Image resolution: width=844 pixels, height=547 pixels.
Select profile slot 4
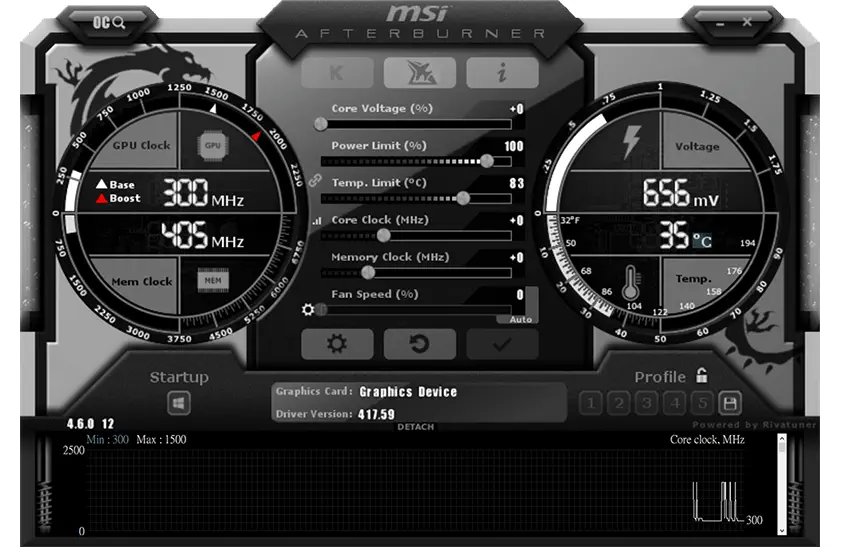675,403
